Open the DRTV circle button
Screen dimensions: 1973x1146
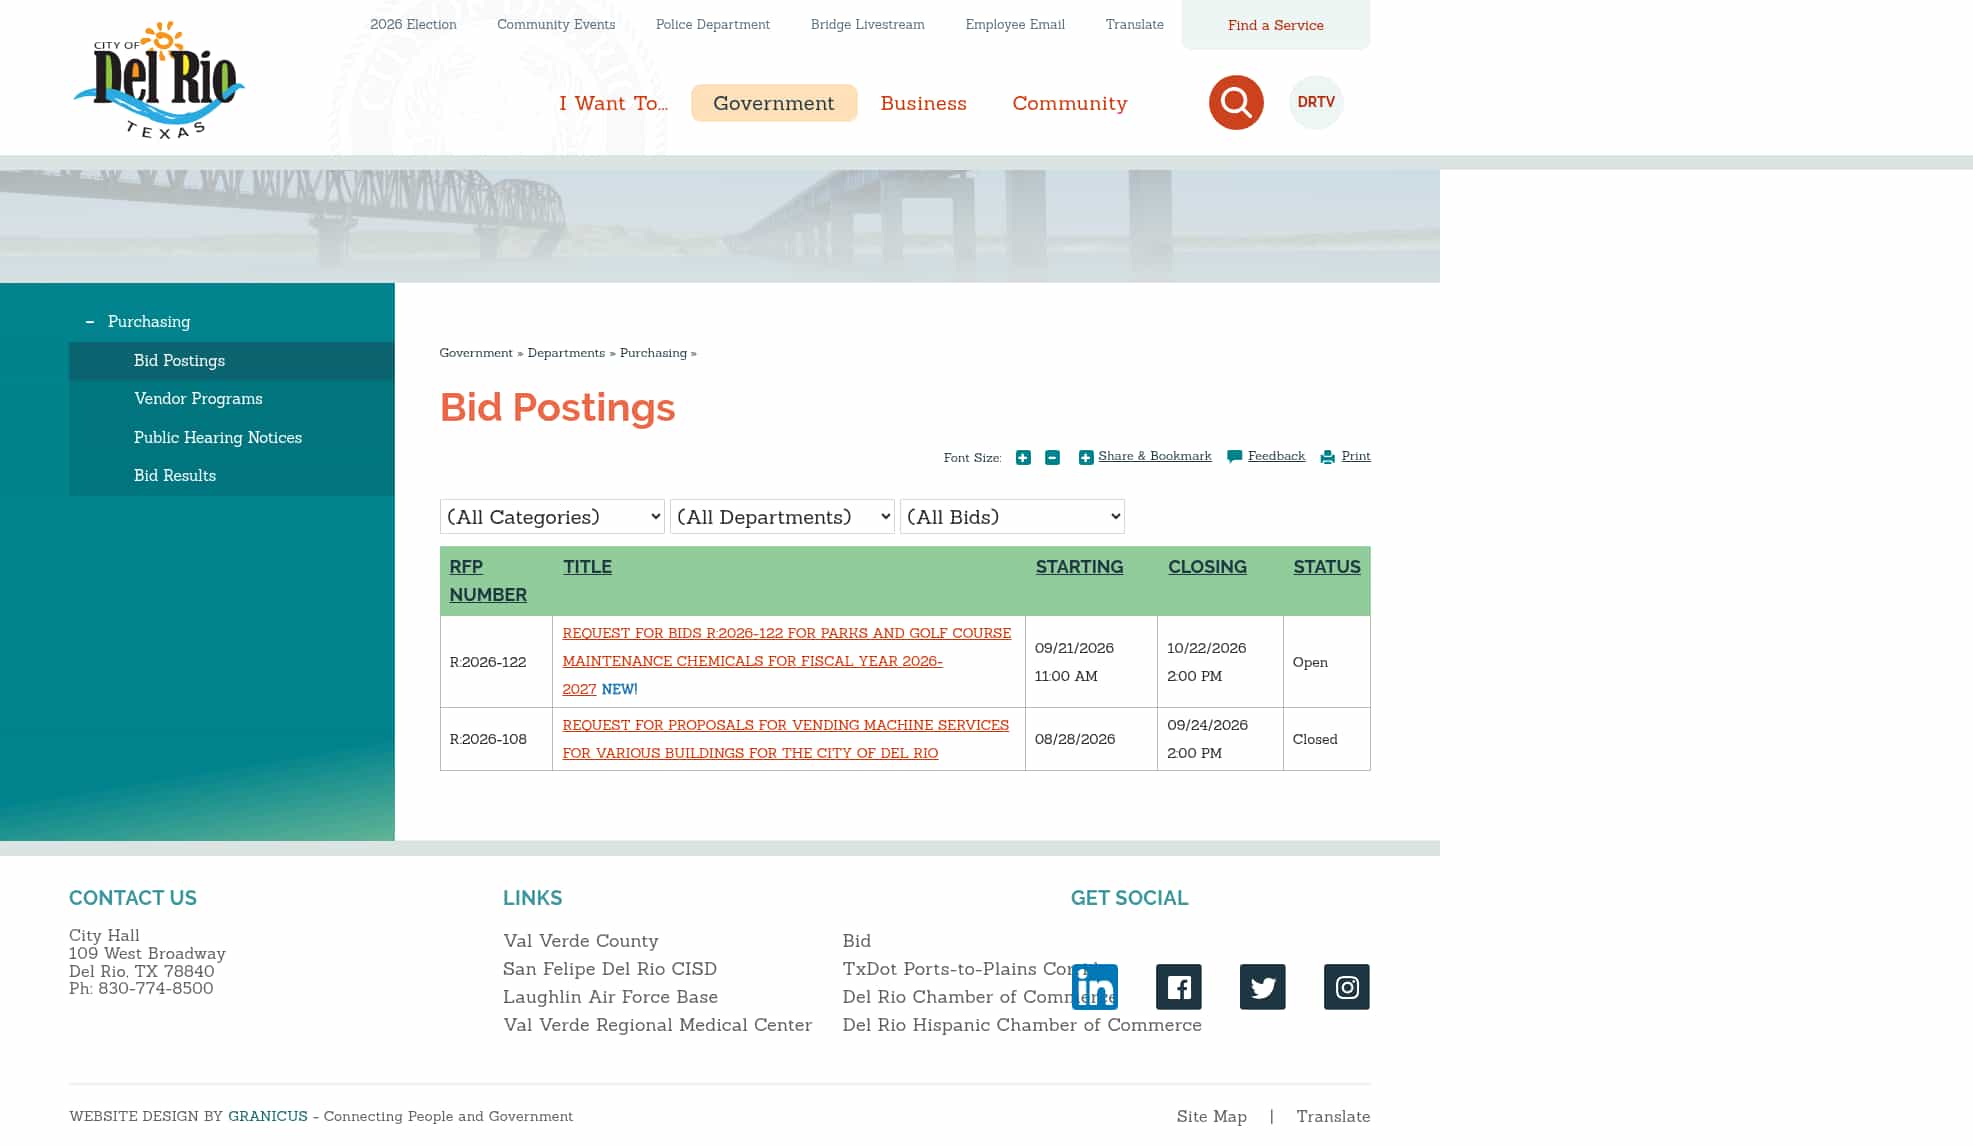click(x=1316, y=102)
